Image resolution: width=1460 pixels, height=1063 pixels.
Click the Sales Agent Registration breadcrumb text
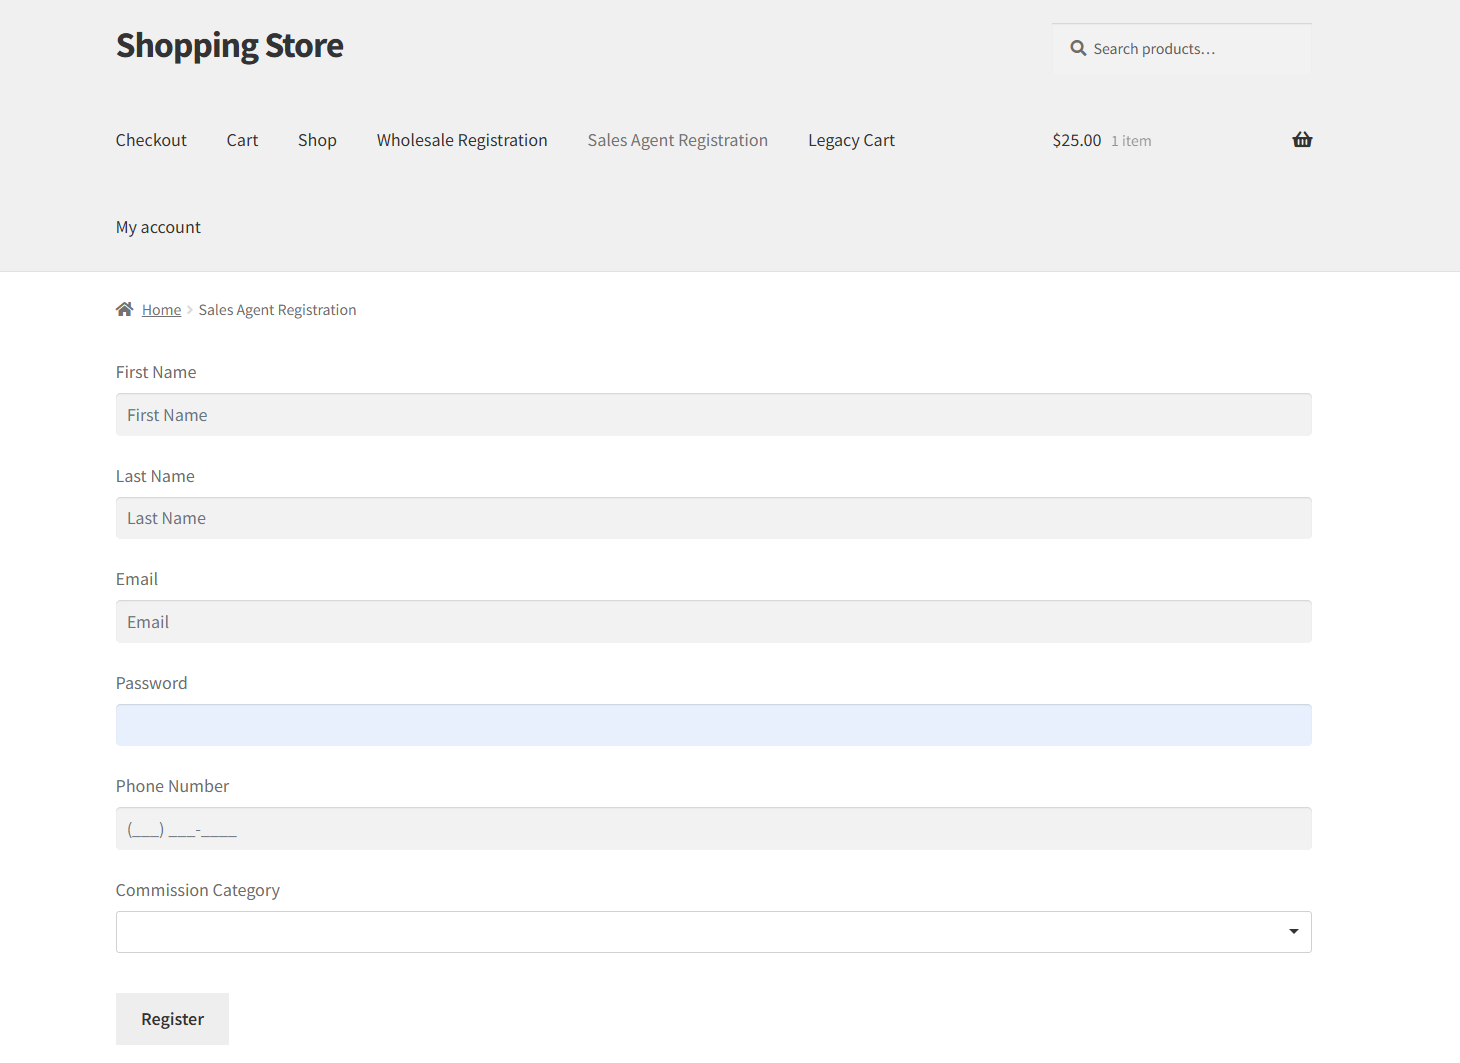(277, 310)
